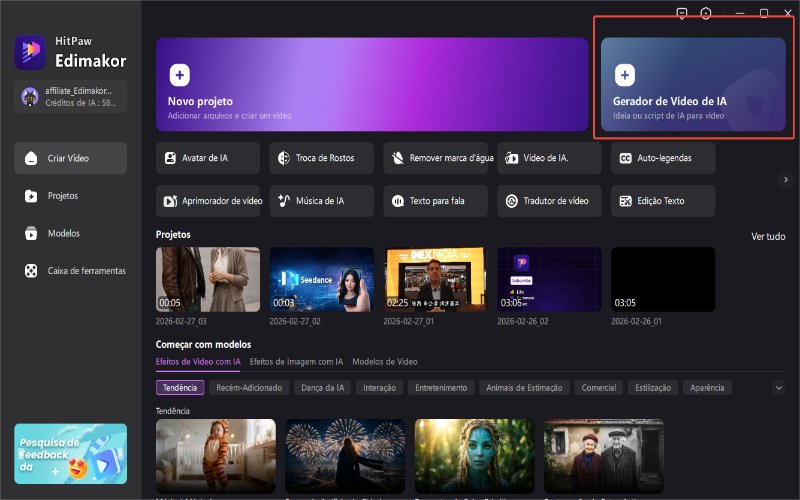Open the fireworks template thumbnail
800x500 pixels.
[345, 456]
